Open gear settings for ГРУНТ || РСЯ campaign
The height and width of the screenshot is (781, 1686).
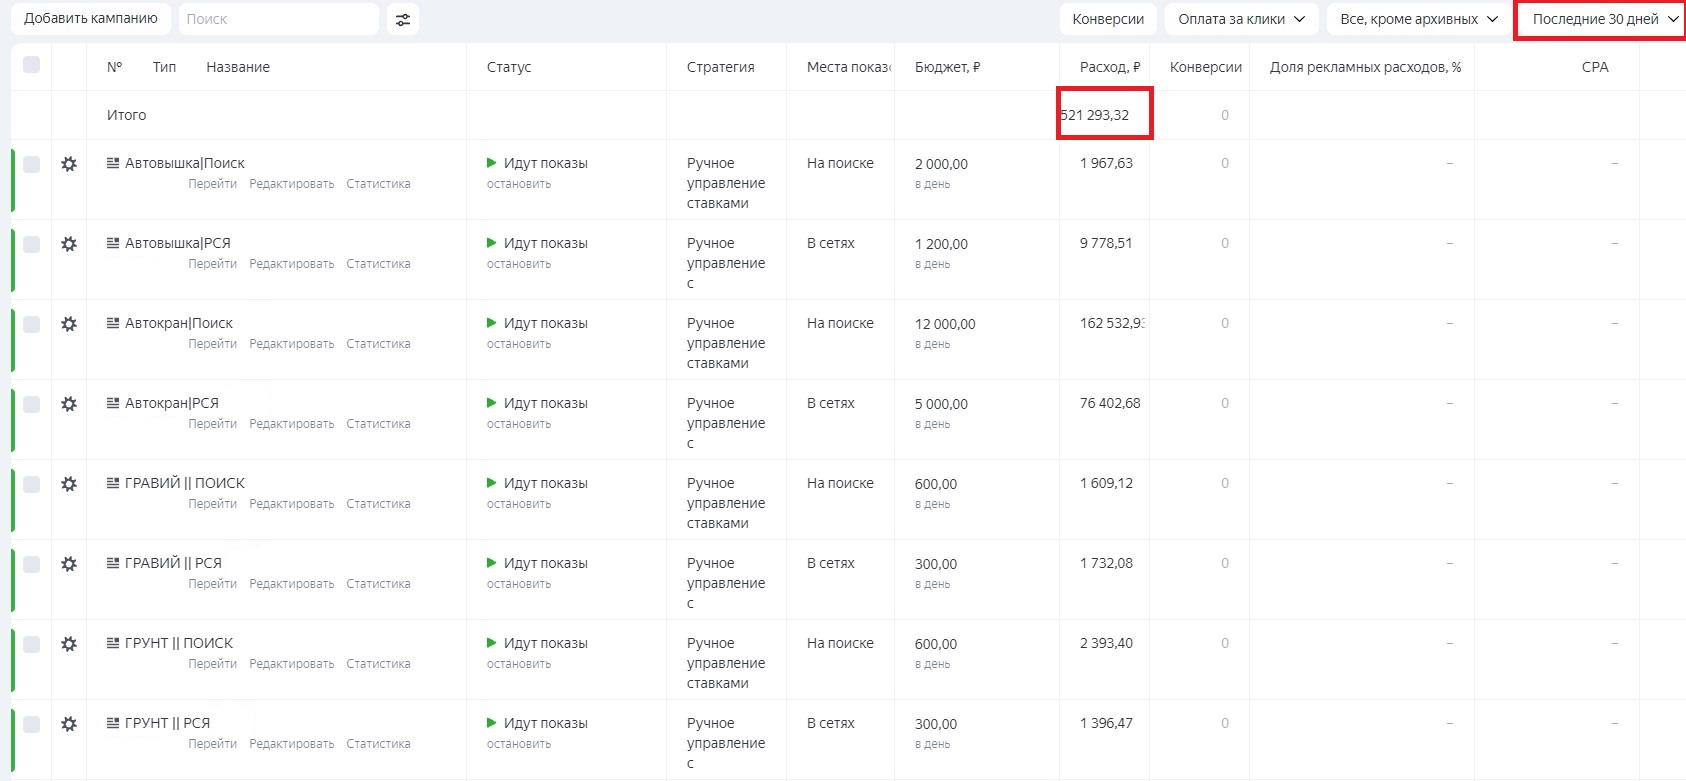coord(69,724)
